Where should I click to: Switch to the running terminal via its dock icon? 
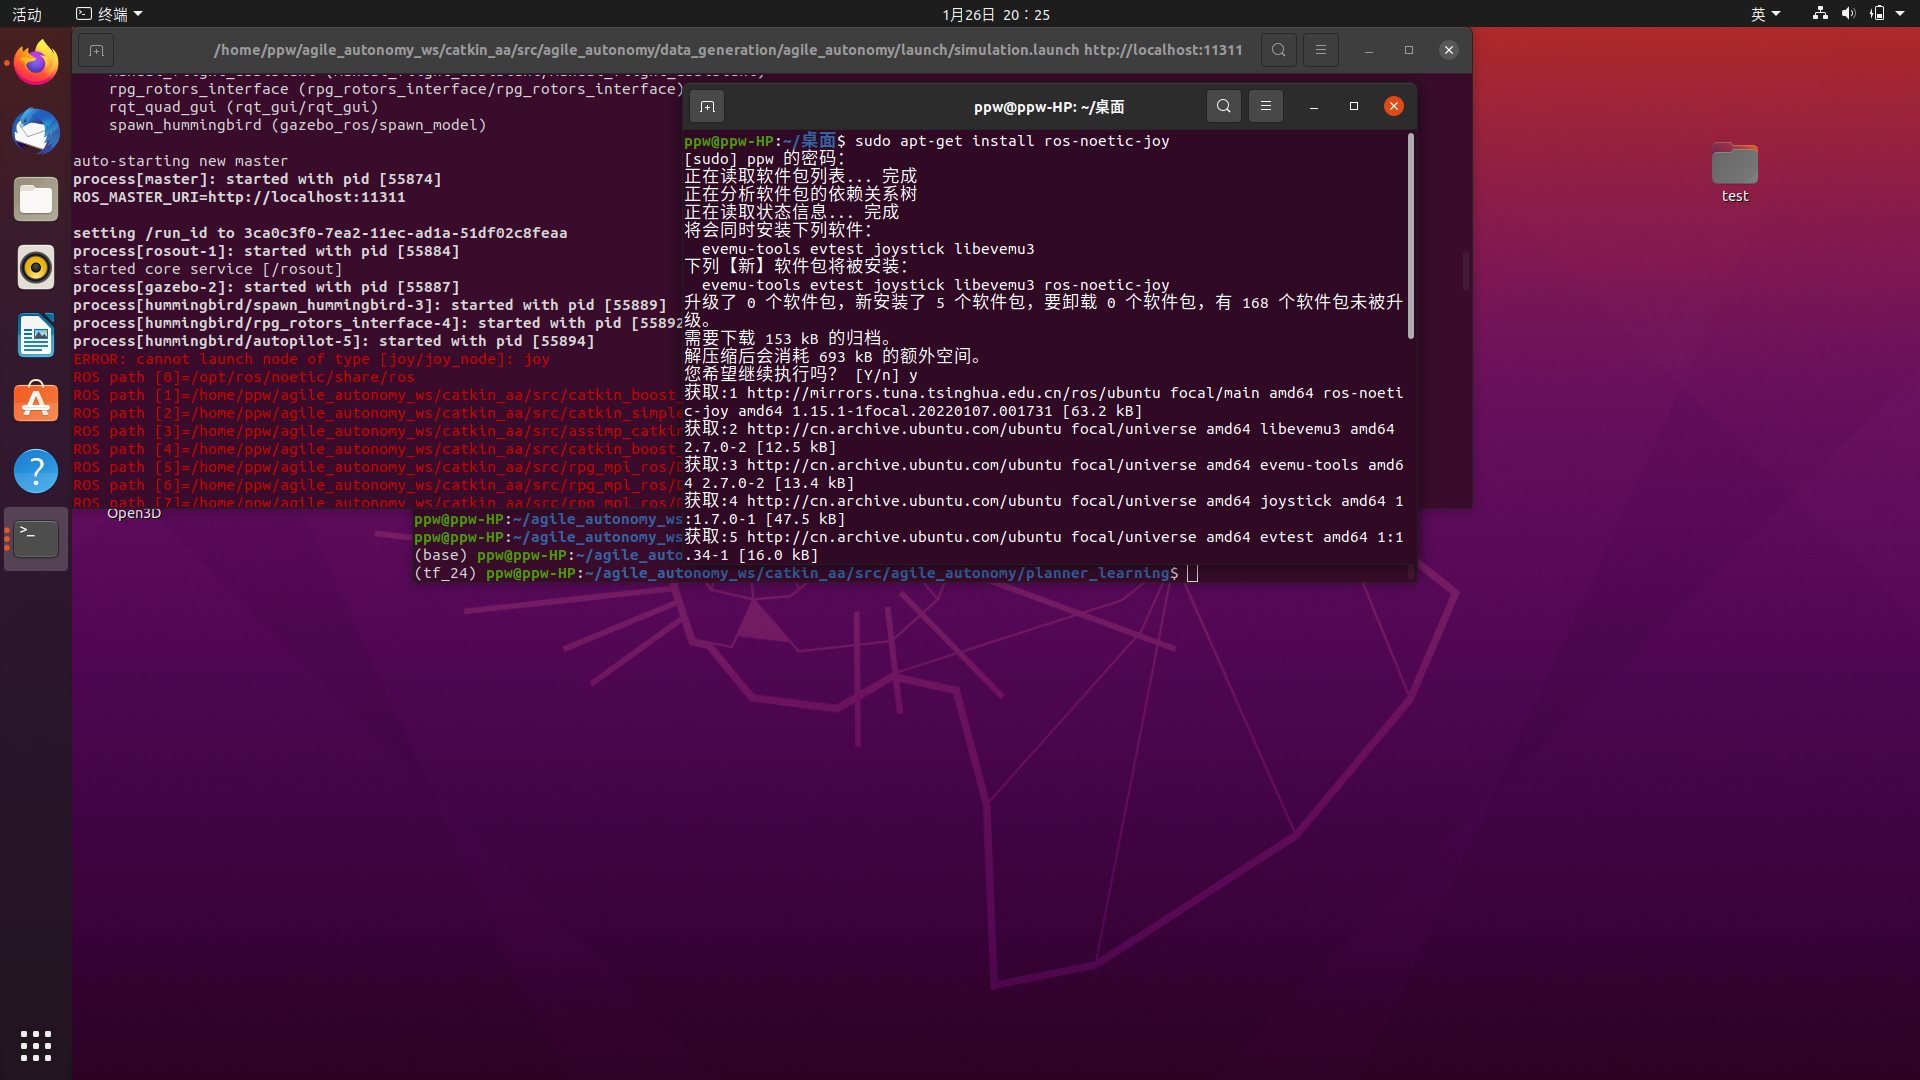35,538
